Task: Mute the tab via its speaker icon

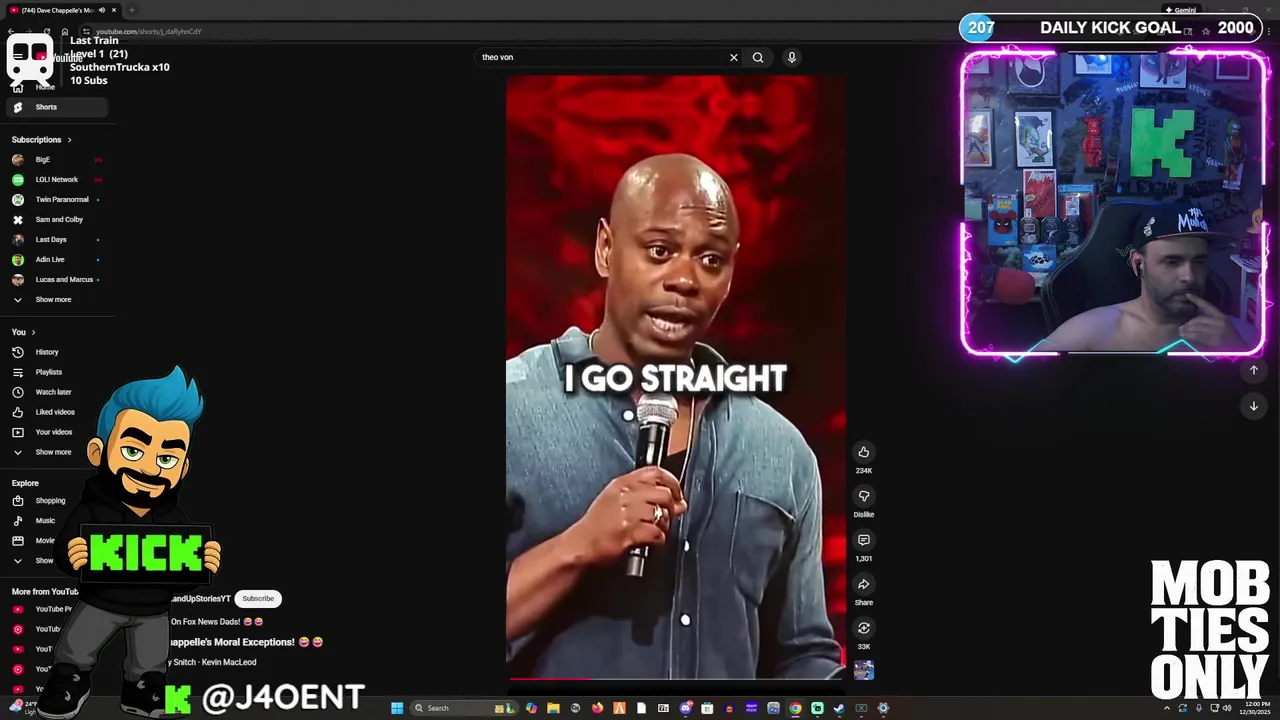Action: (x=102, y=10)
